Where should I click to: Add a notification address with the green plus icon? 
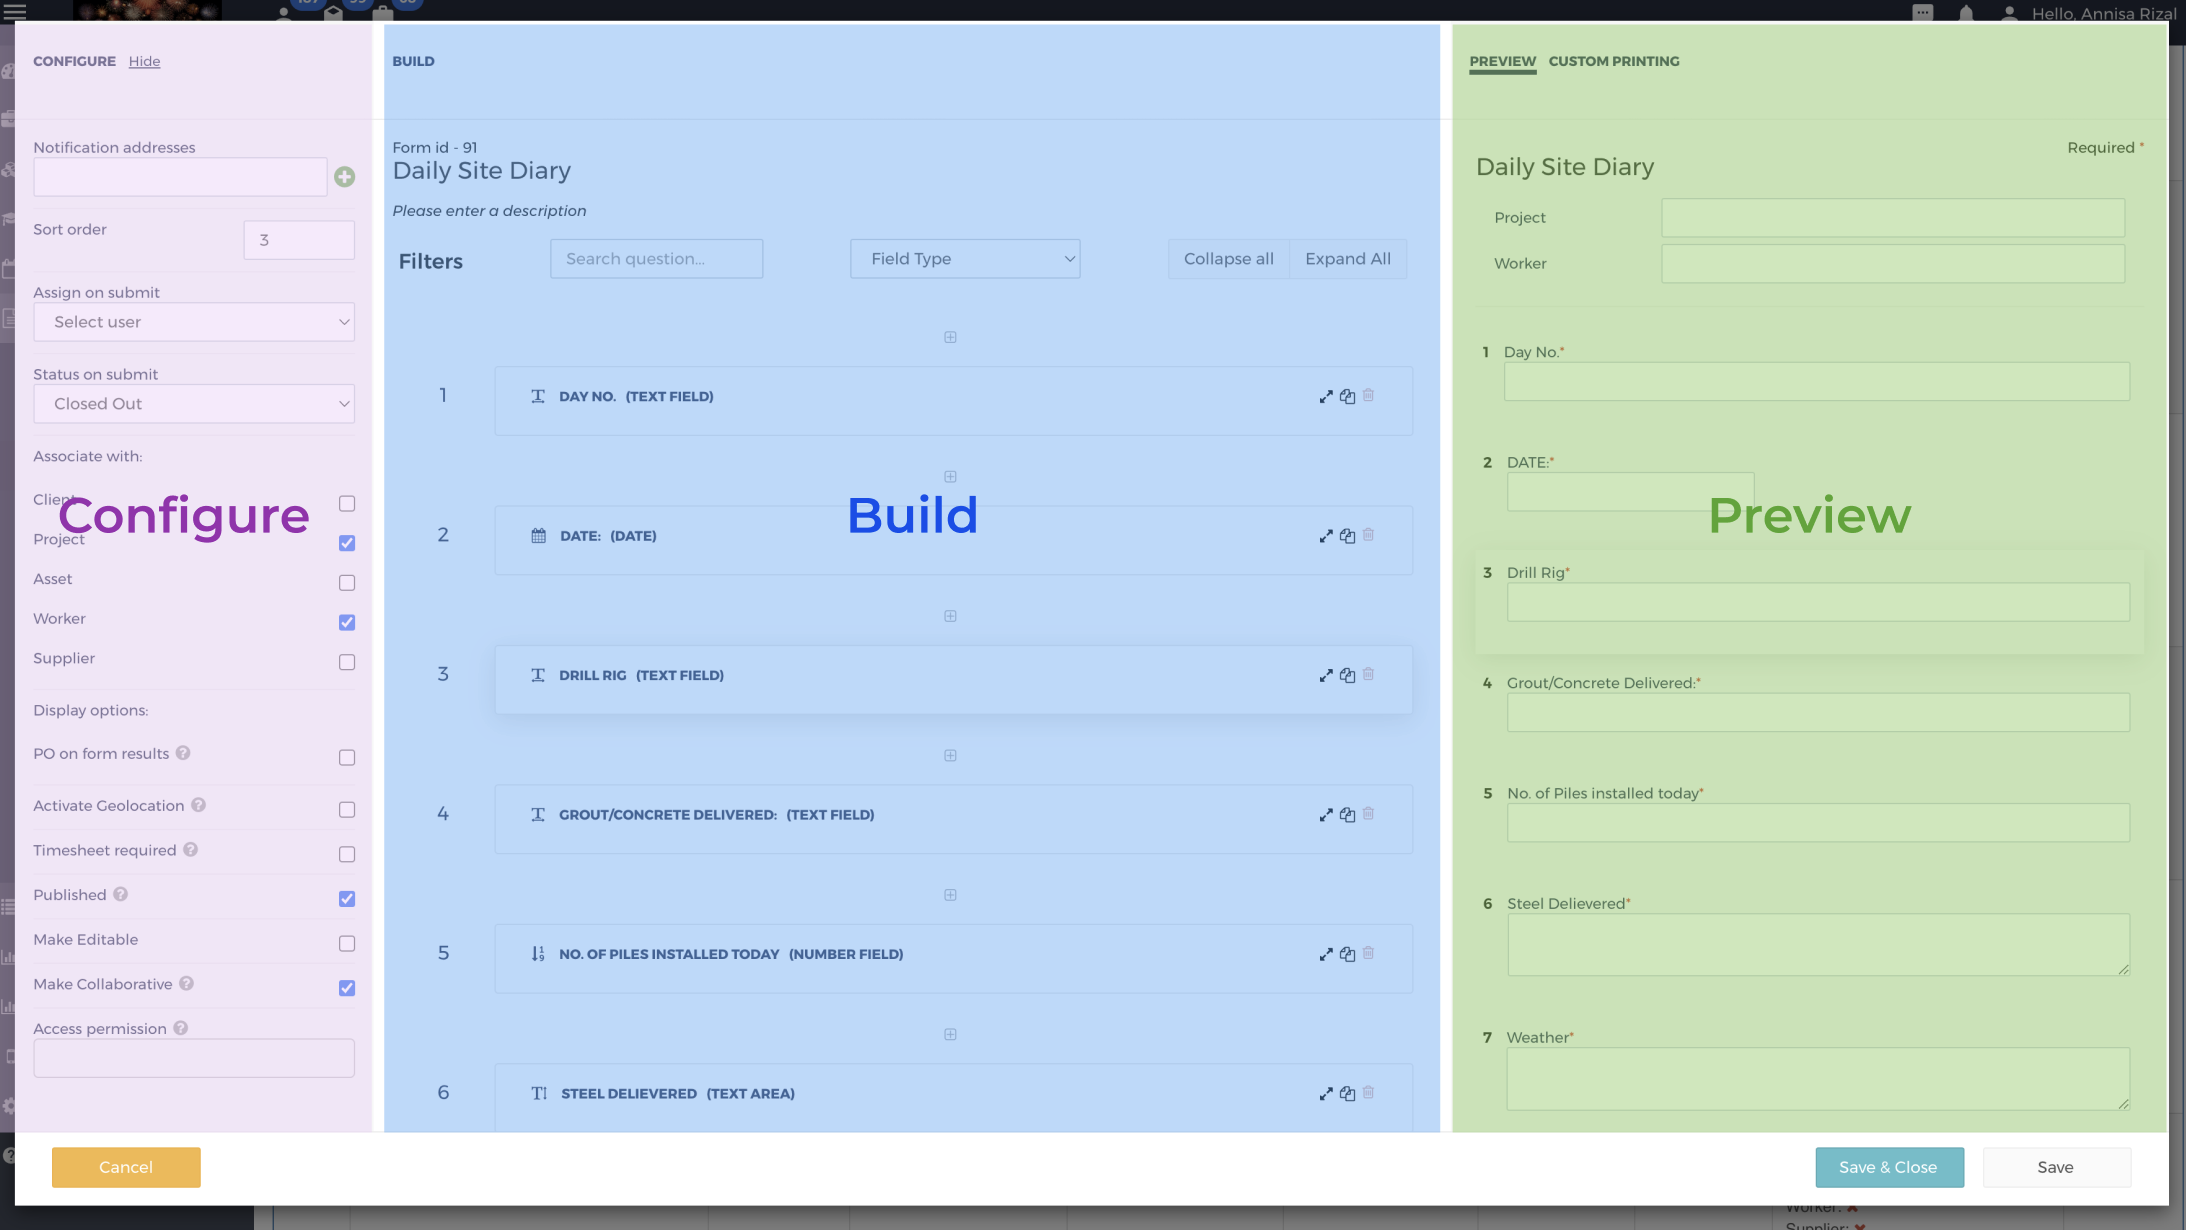pyautogui.click(x=345, y=176)
